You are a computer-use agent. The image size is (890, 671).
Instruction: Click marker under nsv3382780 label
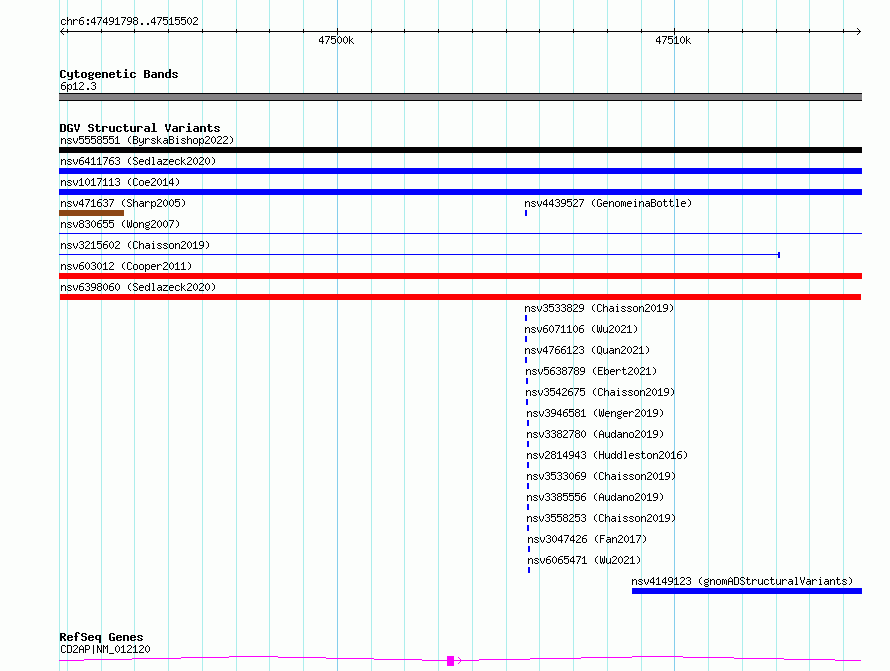[x=528, y=444]
